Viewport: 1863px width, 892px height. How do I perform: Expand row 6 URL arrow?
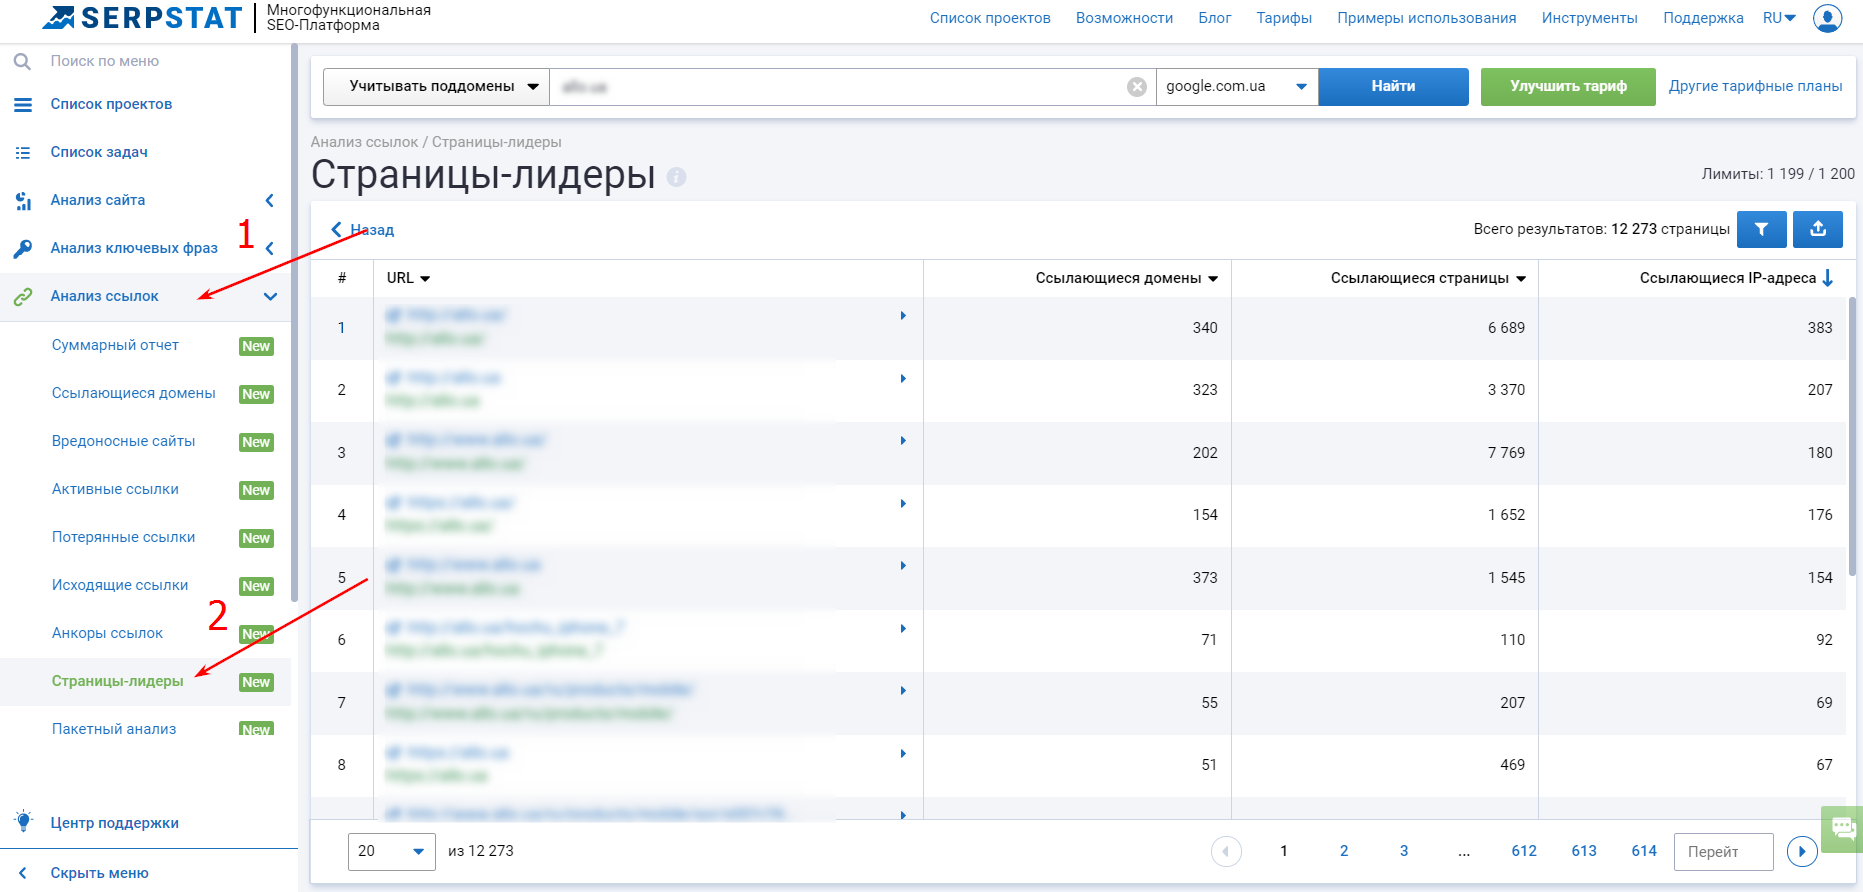tap(903, 629)
